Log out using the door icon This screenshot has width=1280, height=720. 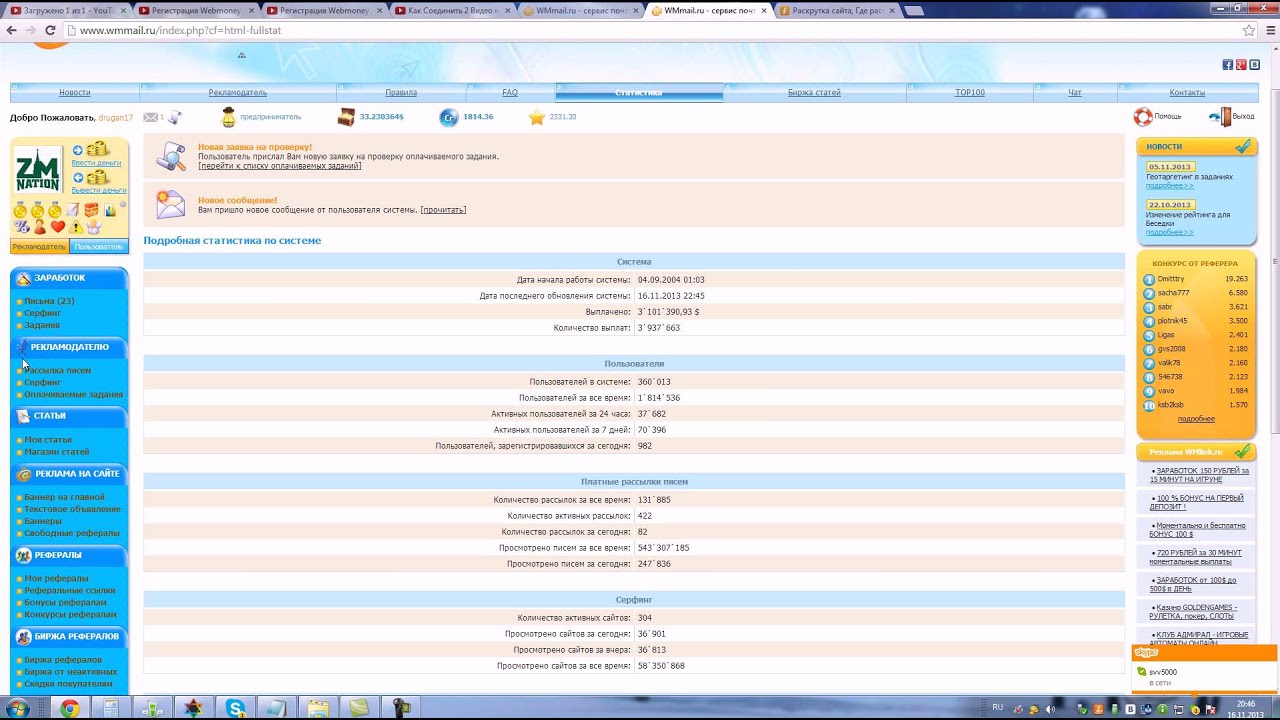coord(1220,117)
